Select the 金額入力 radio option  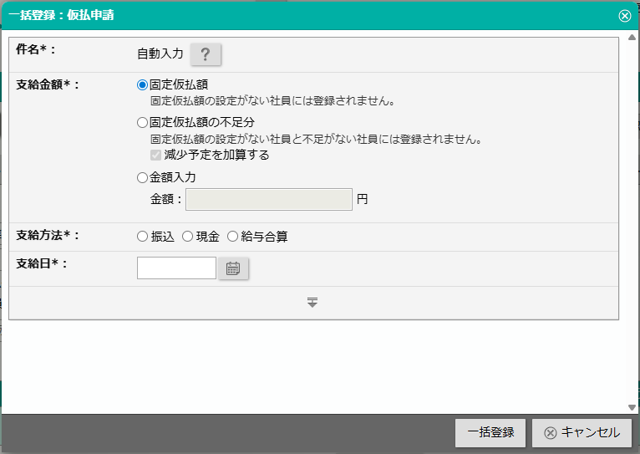coord(142,177)
